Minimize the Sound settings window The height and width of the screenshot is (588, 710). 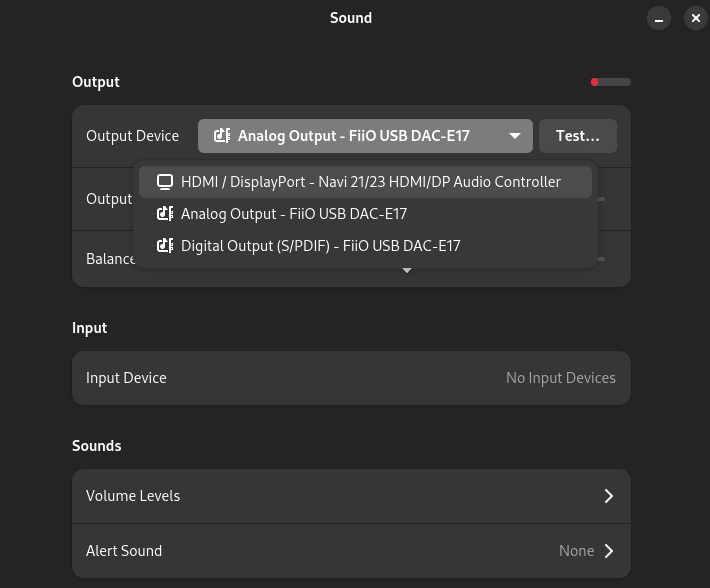[x=658, y=18]
